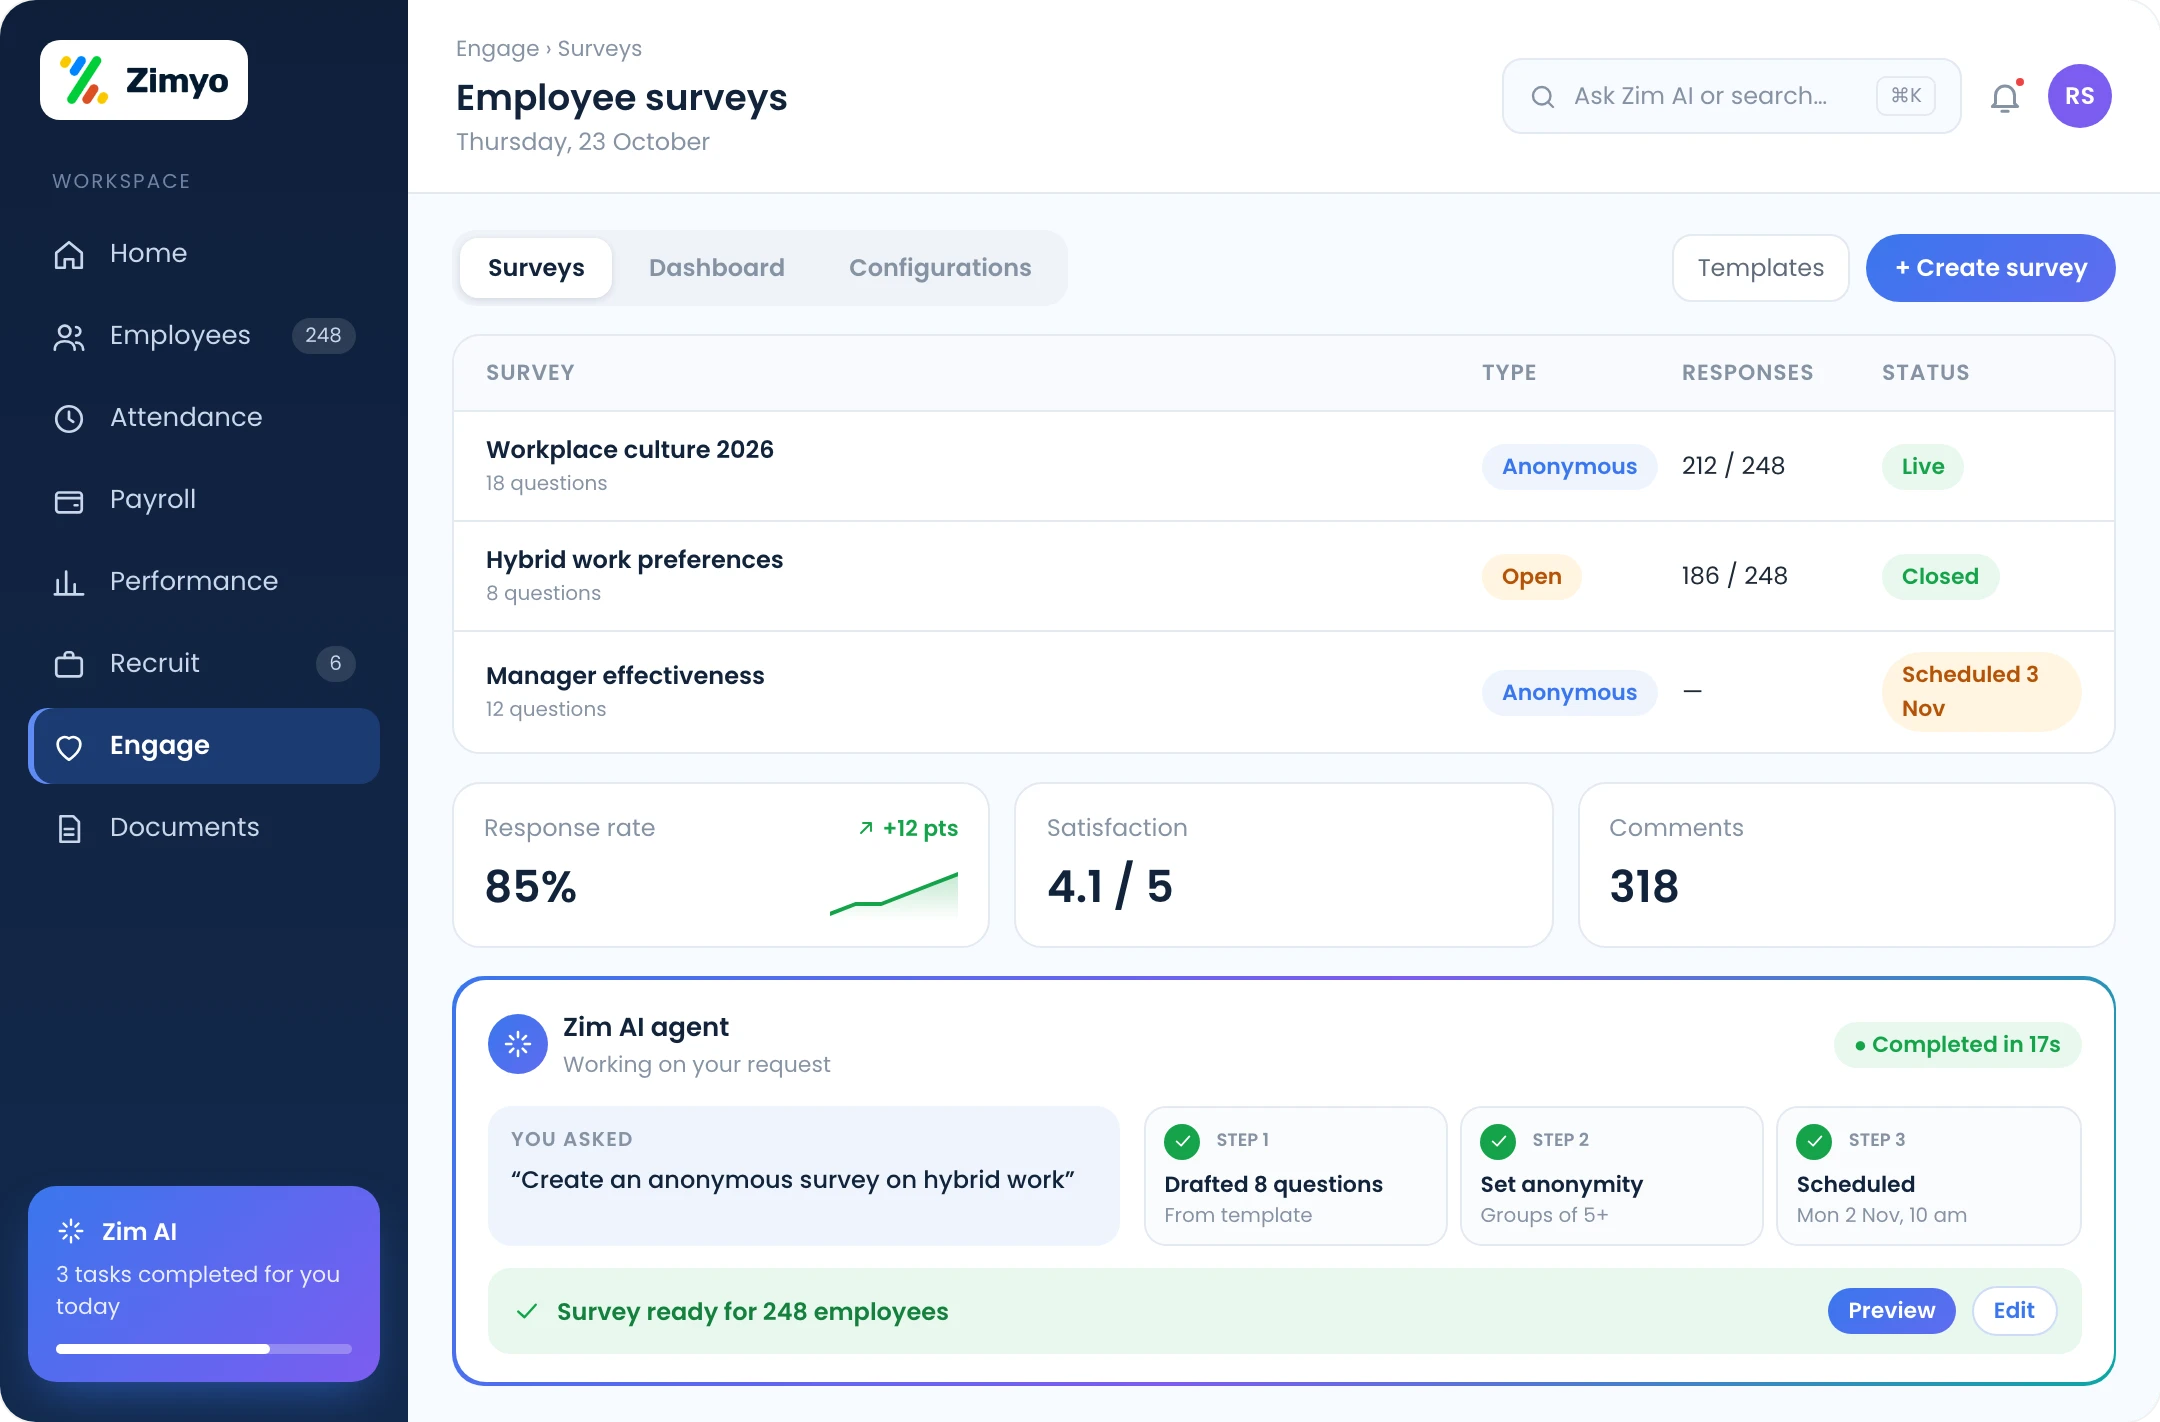Click the Completed in 17s badge
2160x1422 pixels.
pos(1957,1045)
